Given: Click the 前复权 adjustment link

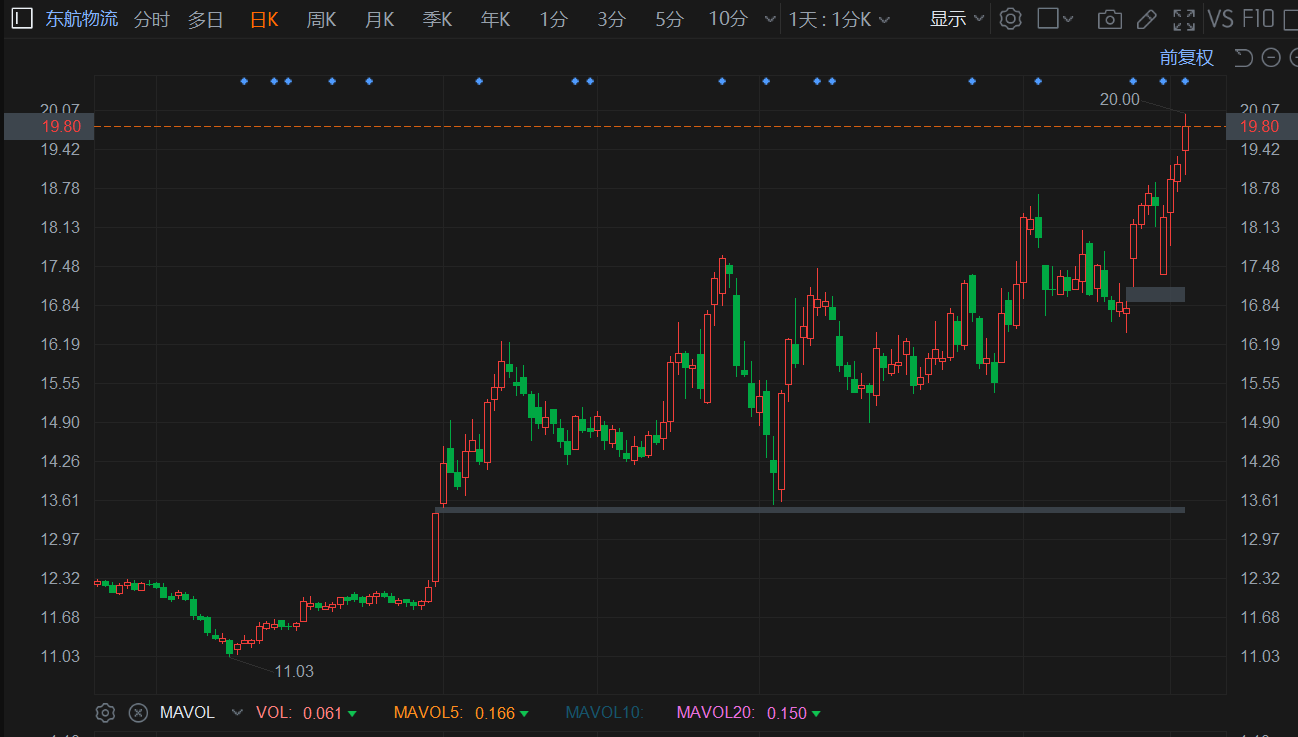Looking at the screenshot, I should click(1186, 58).
